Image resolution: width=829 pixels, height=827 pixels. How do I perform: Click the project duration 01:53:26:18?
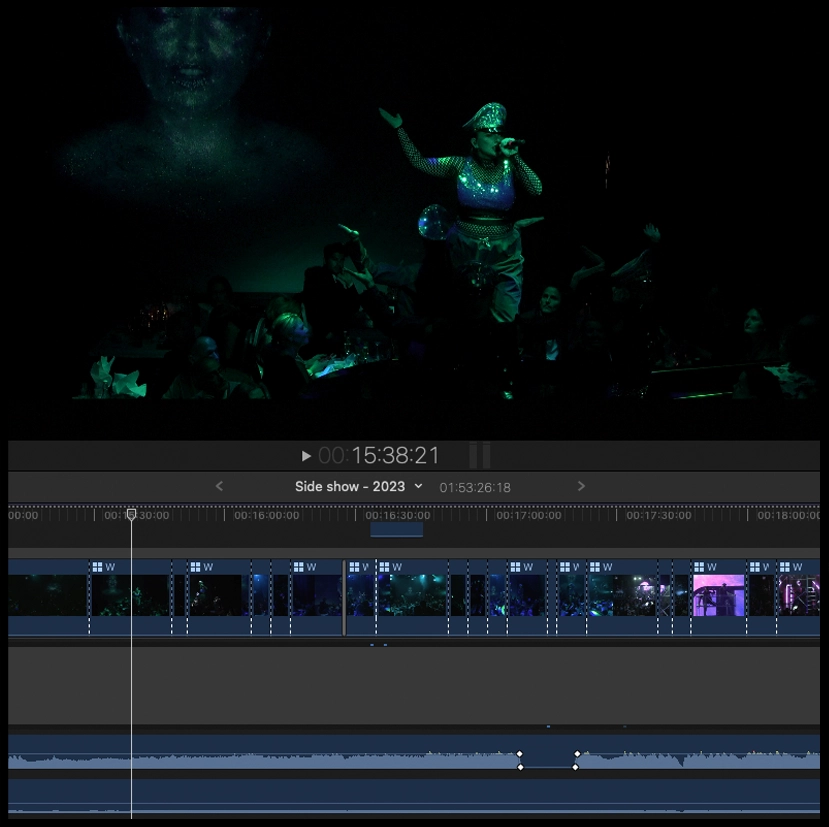coord(475,488)
